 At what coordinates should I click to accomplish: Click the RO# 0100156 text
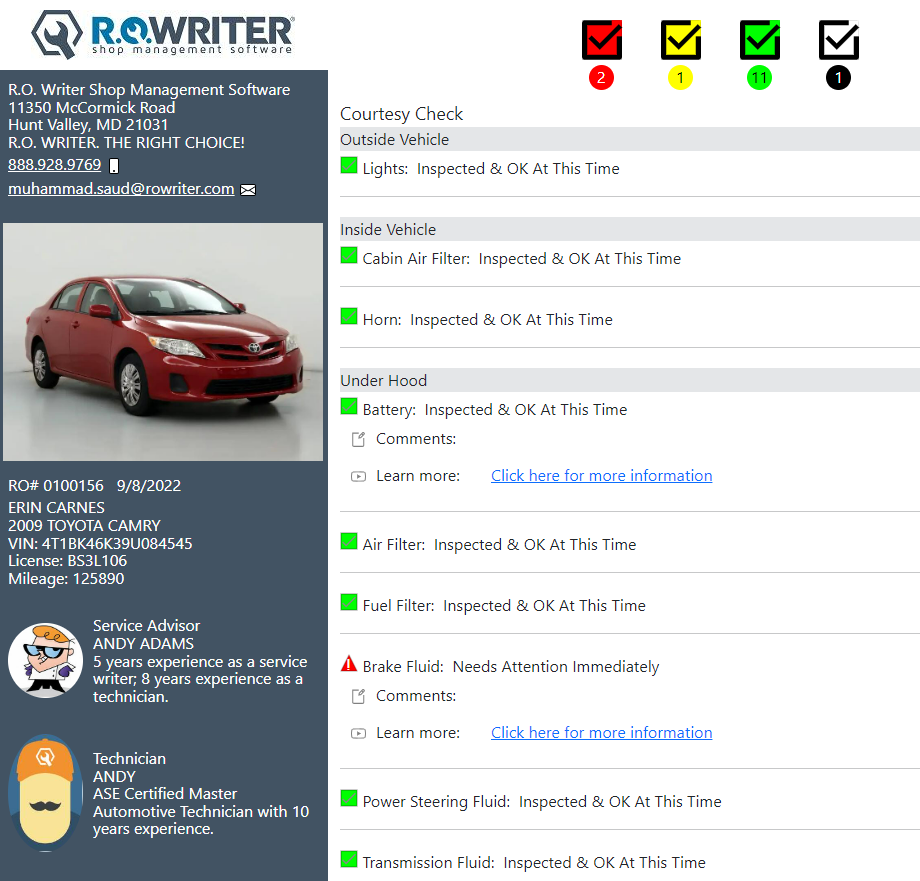pos(56,486)
